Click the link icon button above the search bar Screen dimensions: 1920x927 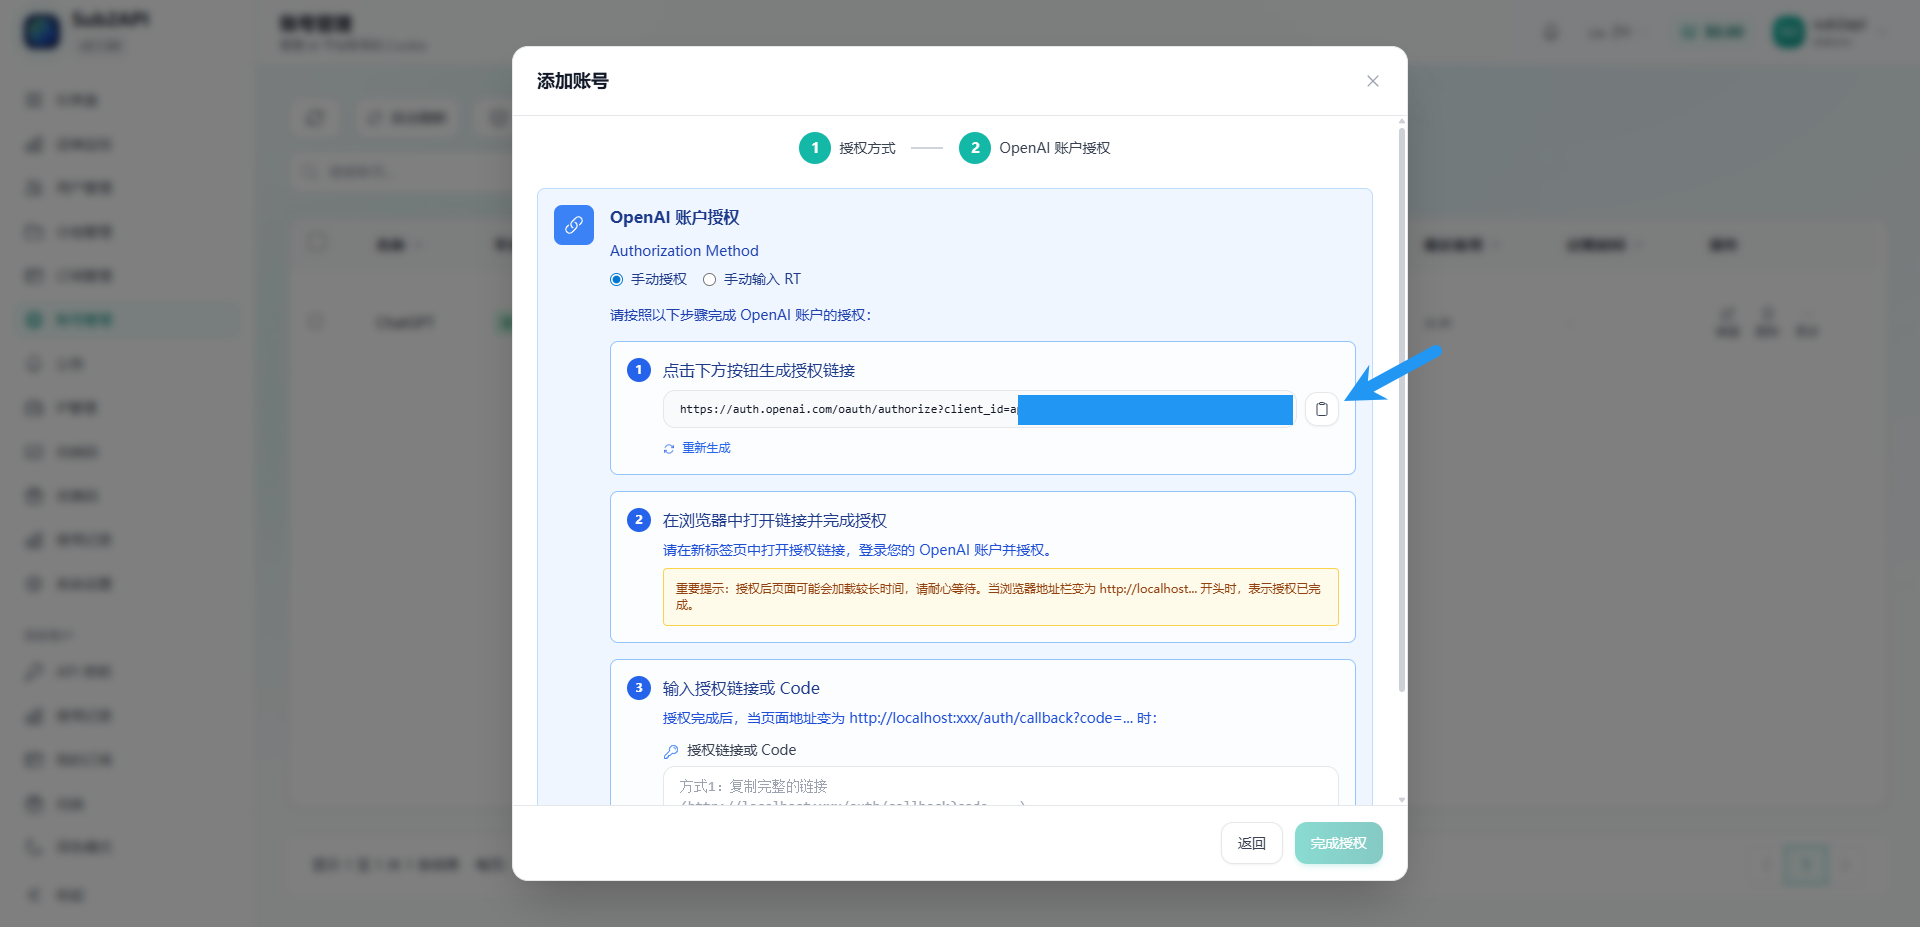(x=315, y=117)
